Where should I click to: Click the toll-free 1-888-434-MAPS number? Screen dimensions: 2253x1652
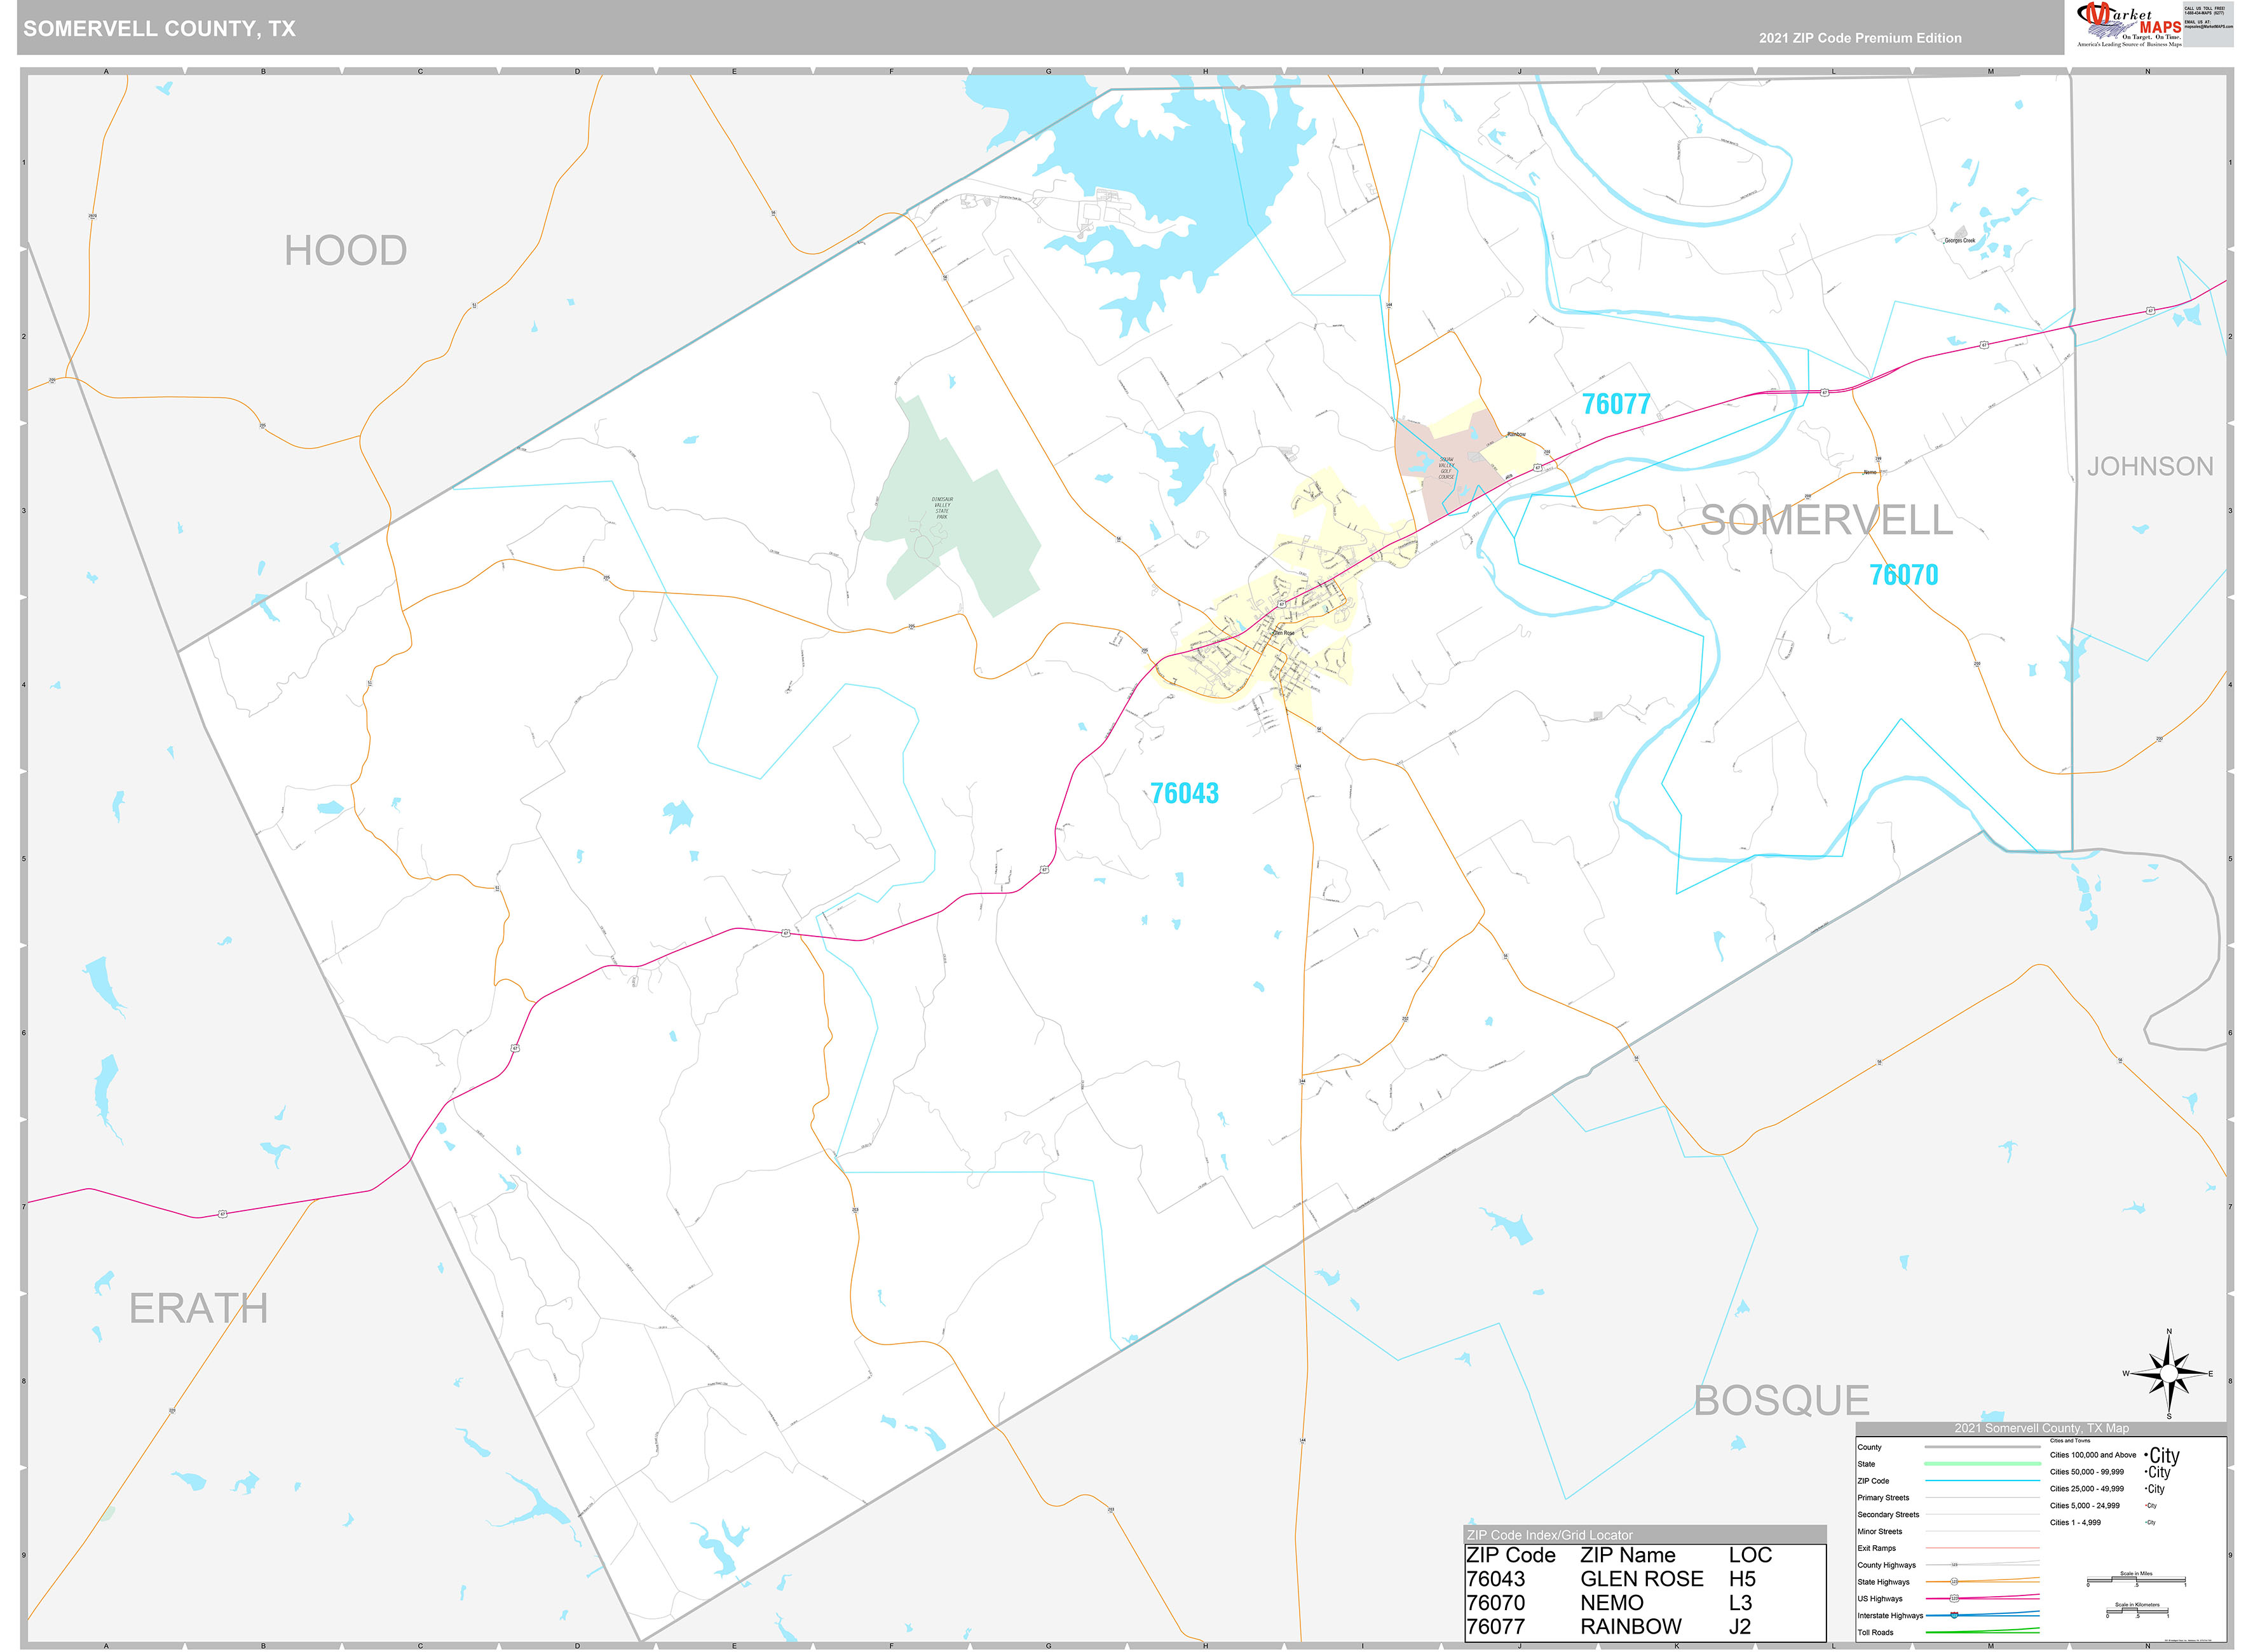pos(2204,13)
